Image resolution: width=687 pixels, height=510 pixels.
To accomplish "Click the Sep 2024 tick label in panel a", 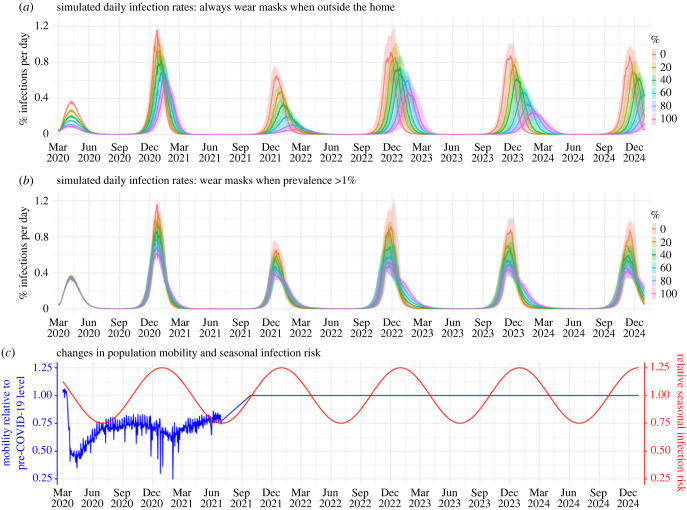I will click(604, 152).
